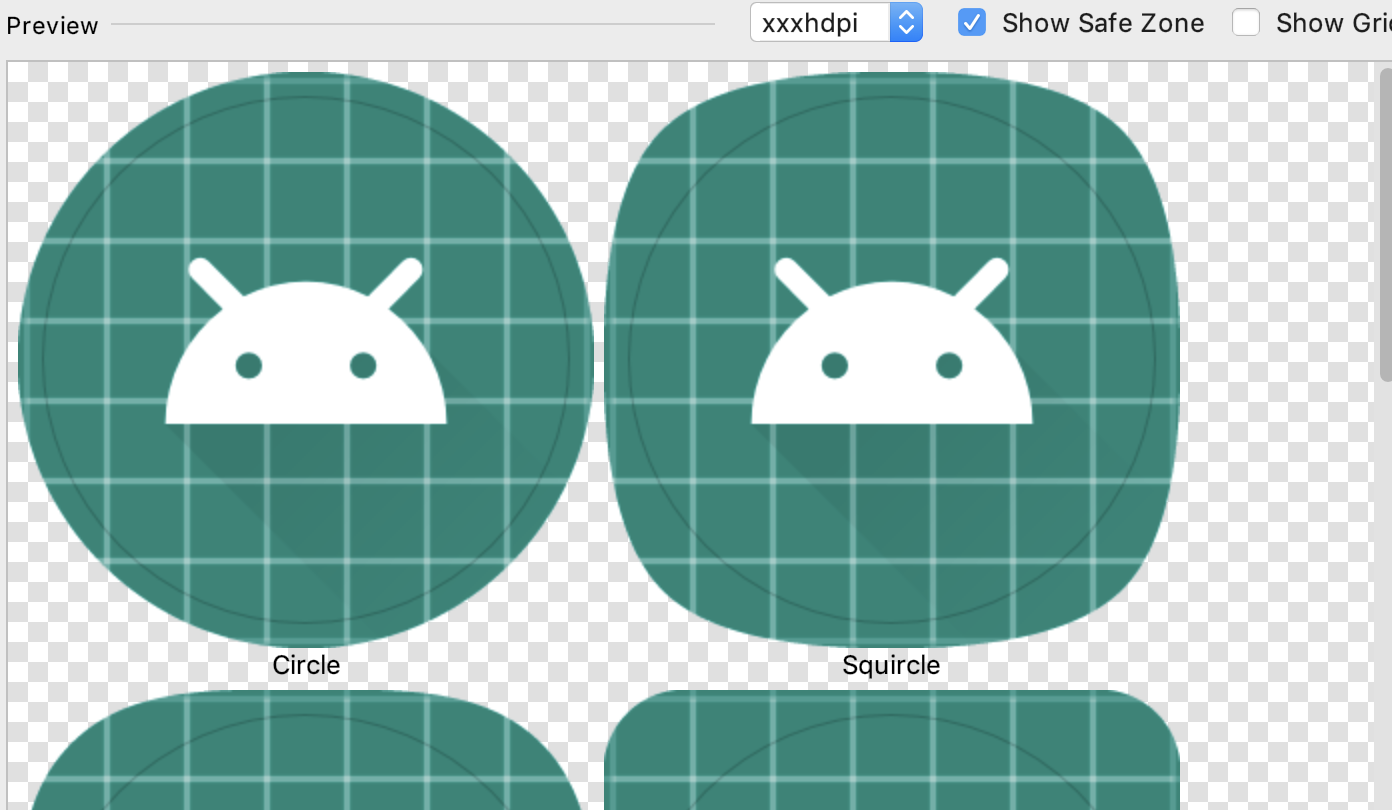1392x810 pixels.
Task: Click the down arrow on the density stepper
Action: point(906,29)
